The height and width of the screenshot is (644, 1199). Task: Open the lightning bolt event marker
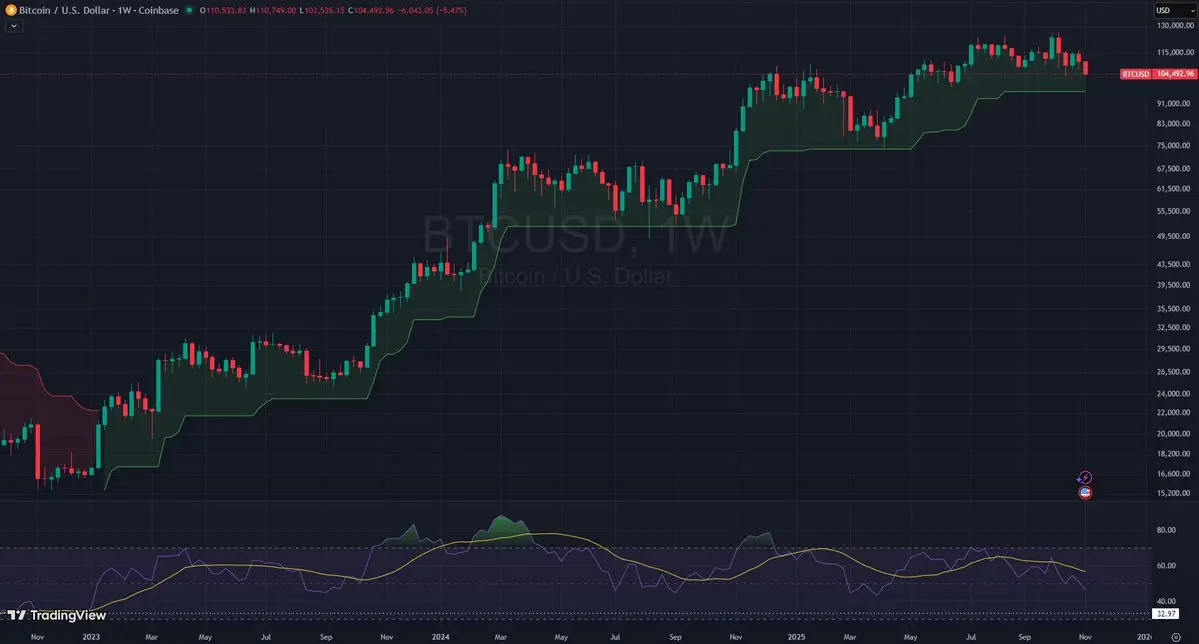[1084, 477]
